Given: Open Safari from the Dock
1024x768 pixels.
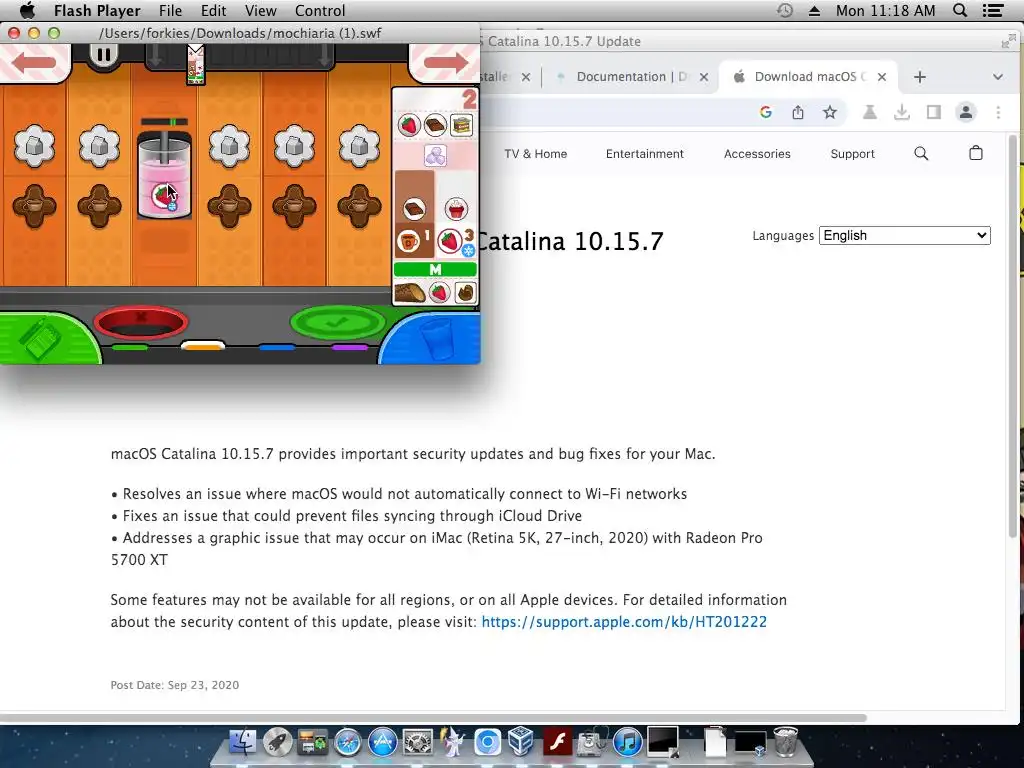Looking at the screenshot, I should coord(347,743).
